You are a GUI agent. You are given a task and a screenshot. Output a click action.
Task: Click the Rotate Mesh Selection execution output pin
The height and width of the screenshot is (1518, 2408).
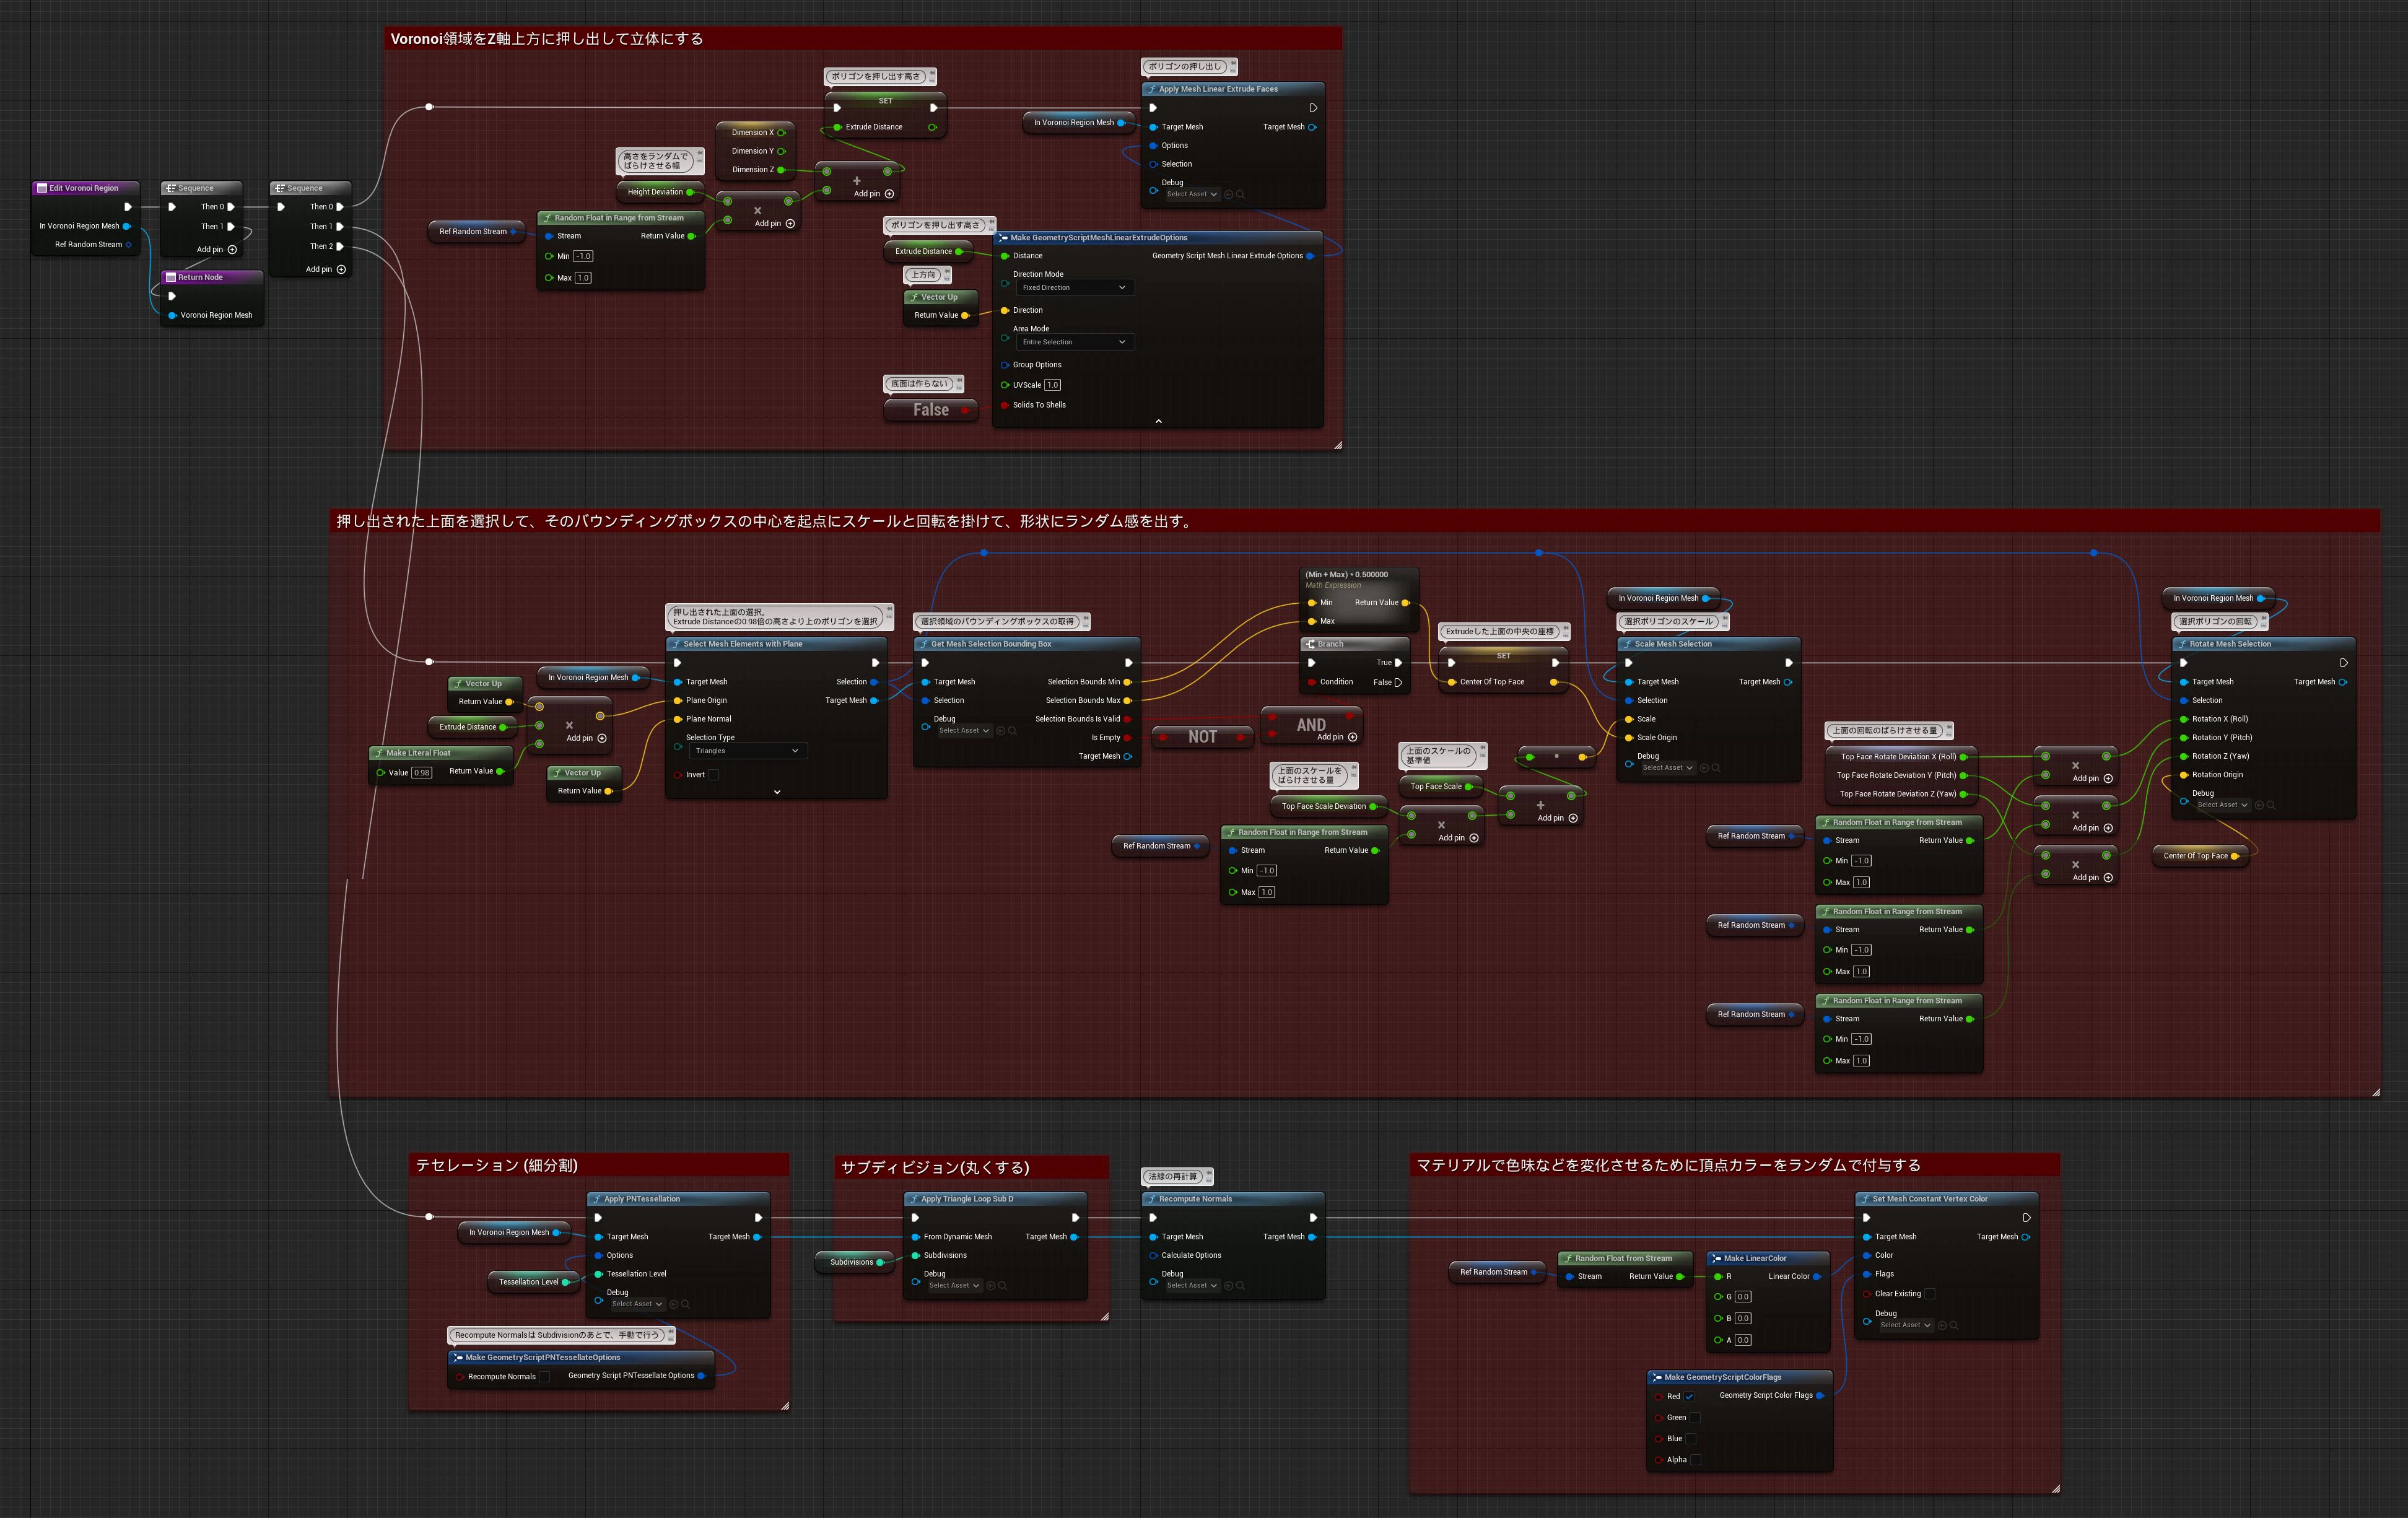point(2343,663)
